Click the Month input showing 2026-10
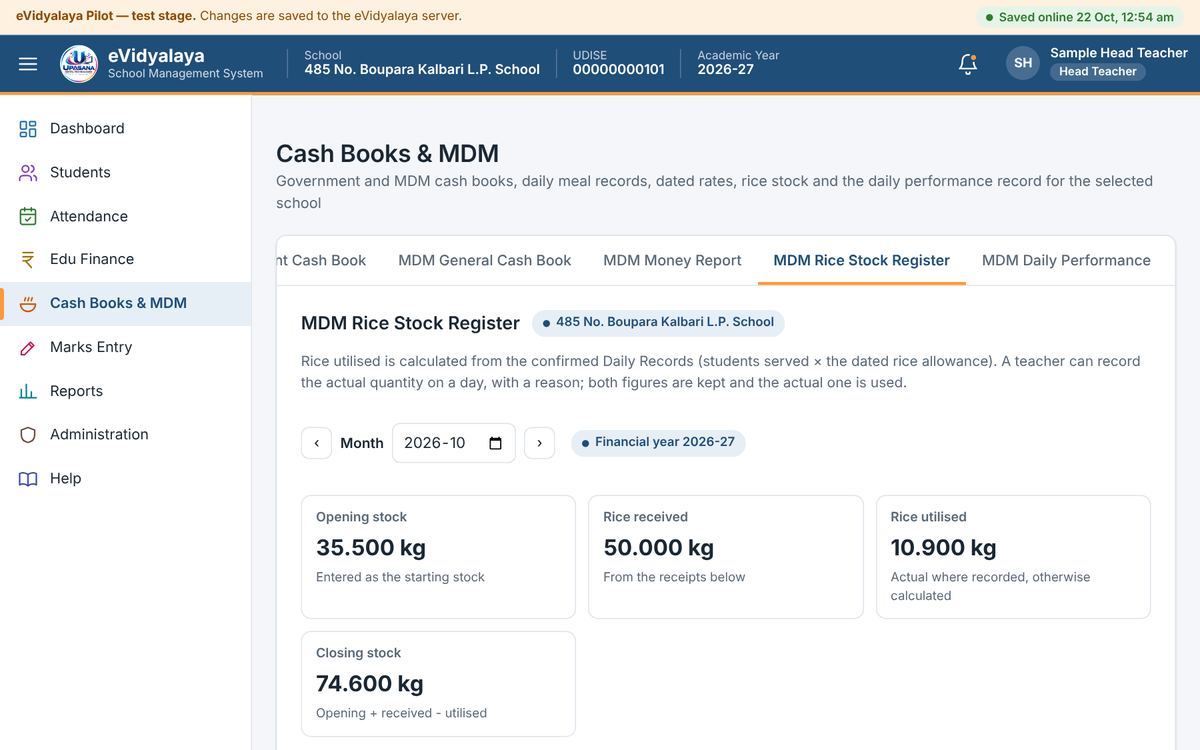 coord(453,443)
